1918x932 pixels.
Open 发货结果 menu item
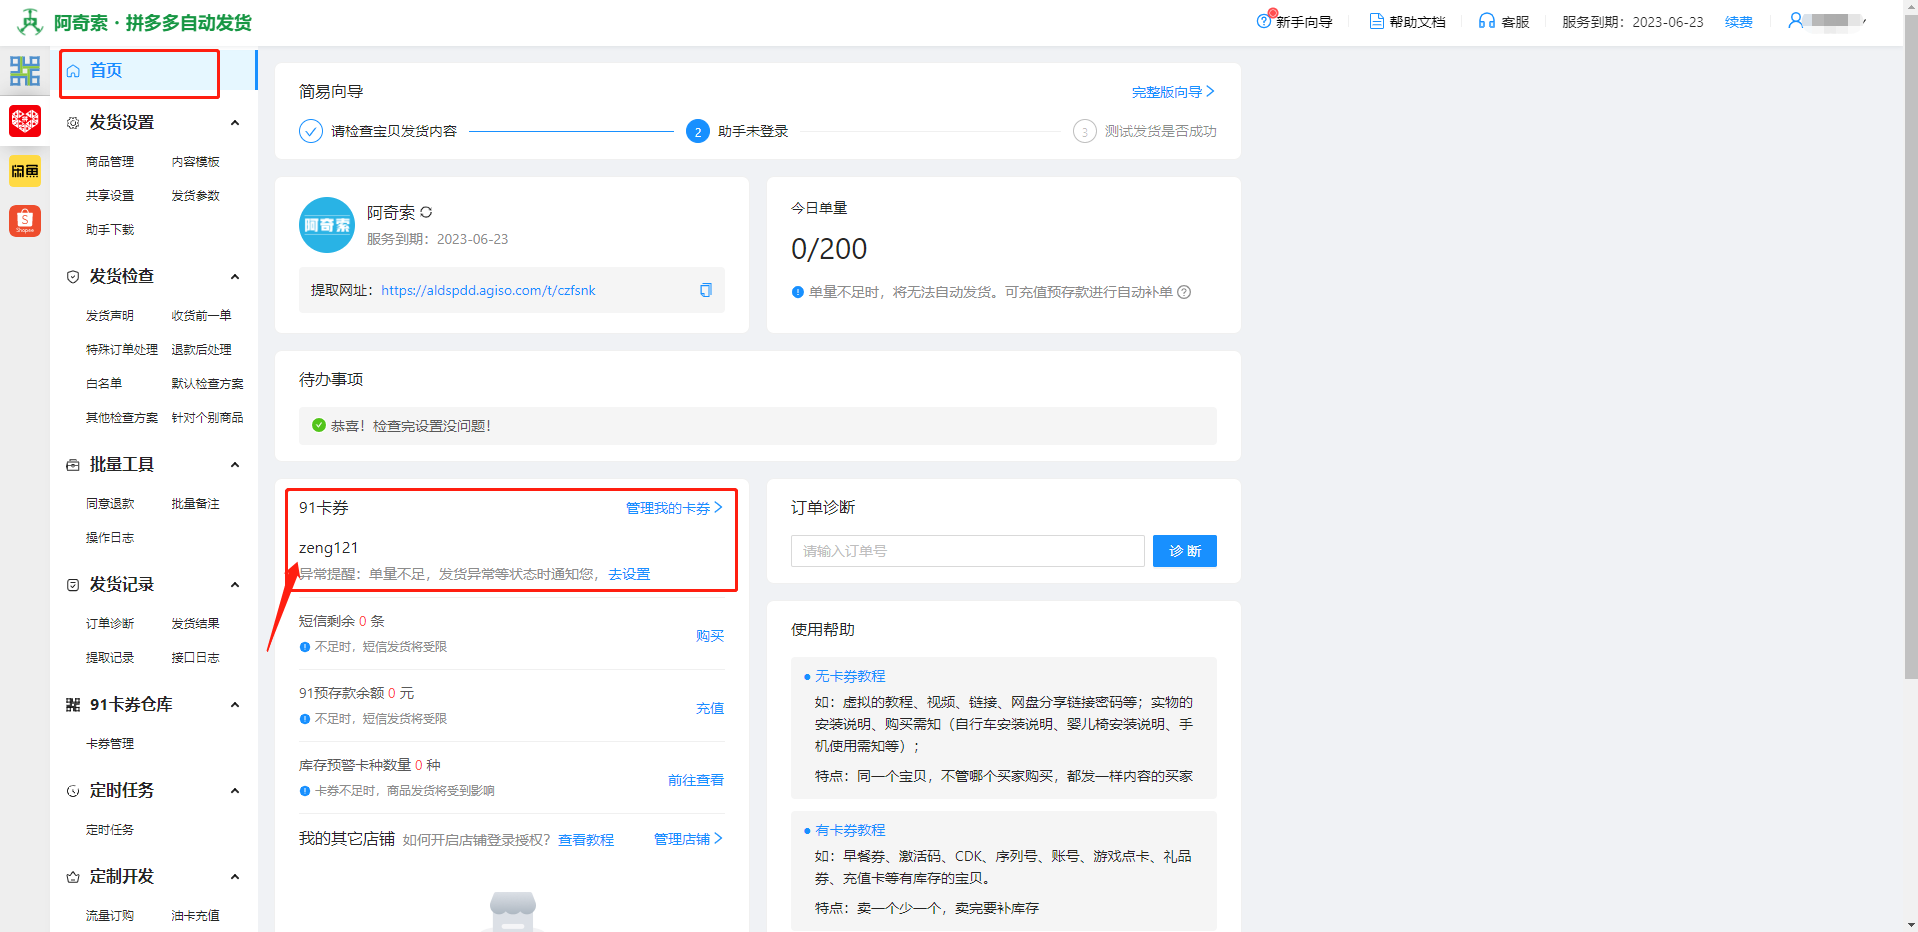[x=195, y=623]
